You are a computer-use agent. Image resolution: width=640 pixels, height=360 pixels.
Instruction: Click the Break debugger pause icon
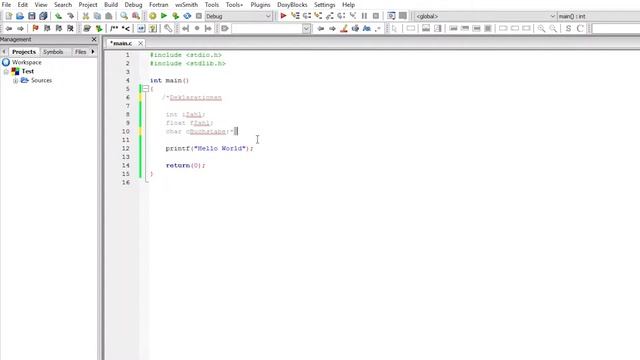tap(364, 16)
